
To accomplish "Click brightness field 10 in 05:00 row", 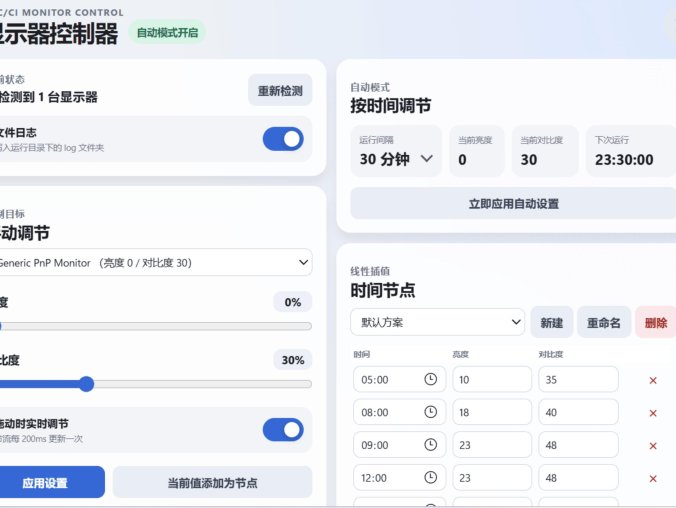I will (x=492, y=379).
